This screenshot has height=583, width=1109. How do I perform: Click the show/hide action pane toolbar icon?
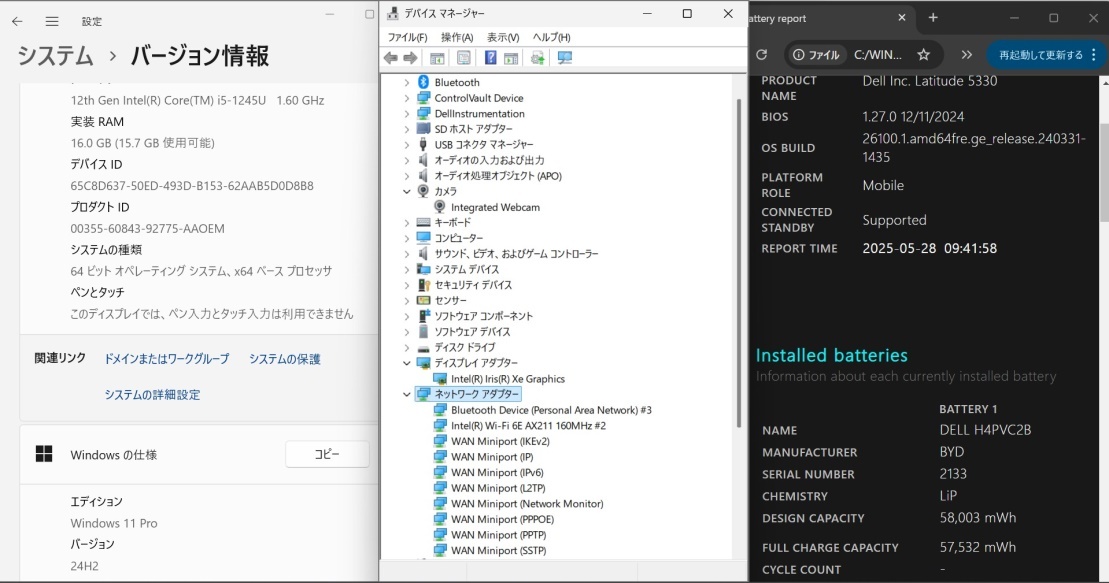click(x=511, y=58)
